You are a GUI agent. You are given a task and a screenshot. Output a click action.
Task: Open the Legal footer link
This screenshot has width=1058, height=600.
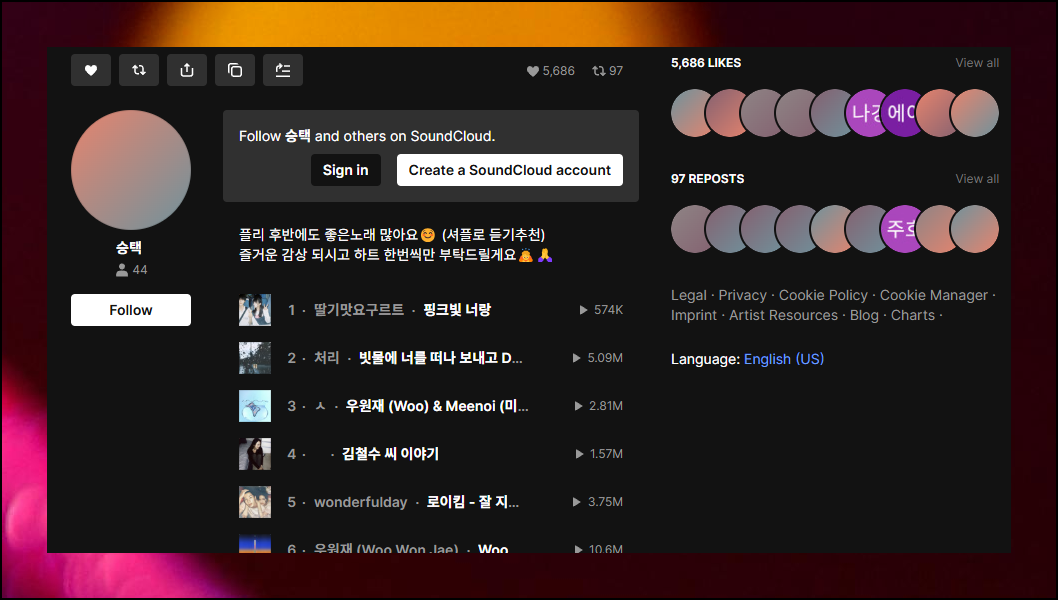pos(689,295)
